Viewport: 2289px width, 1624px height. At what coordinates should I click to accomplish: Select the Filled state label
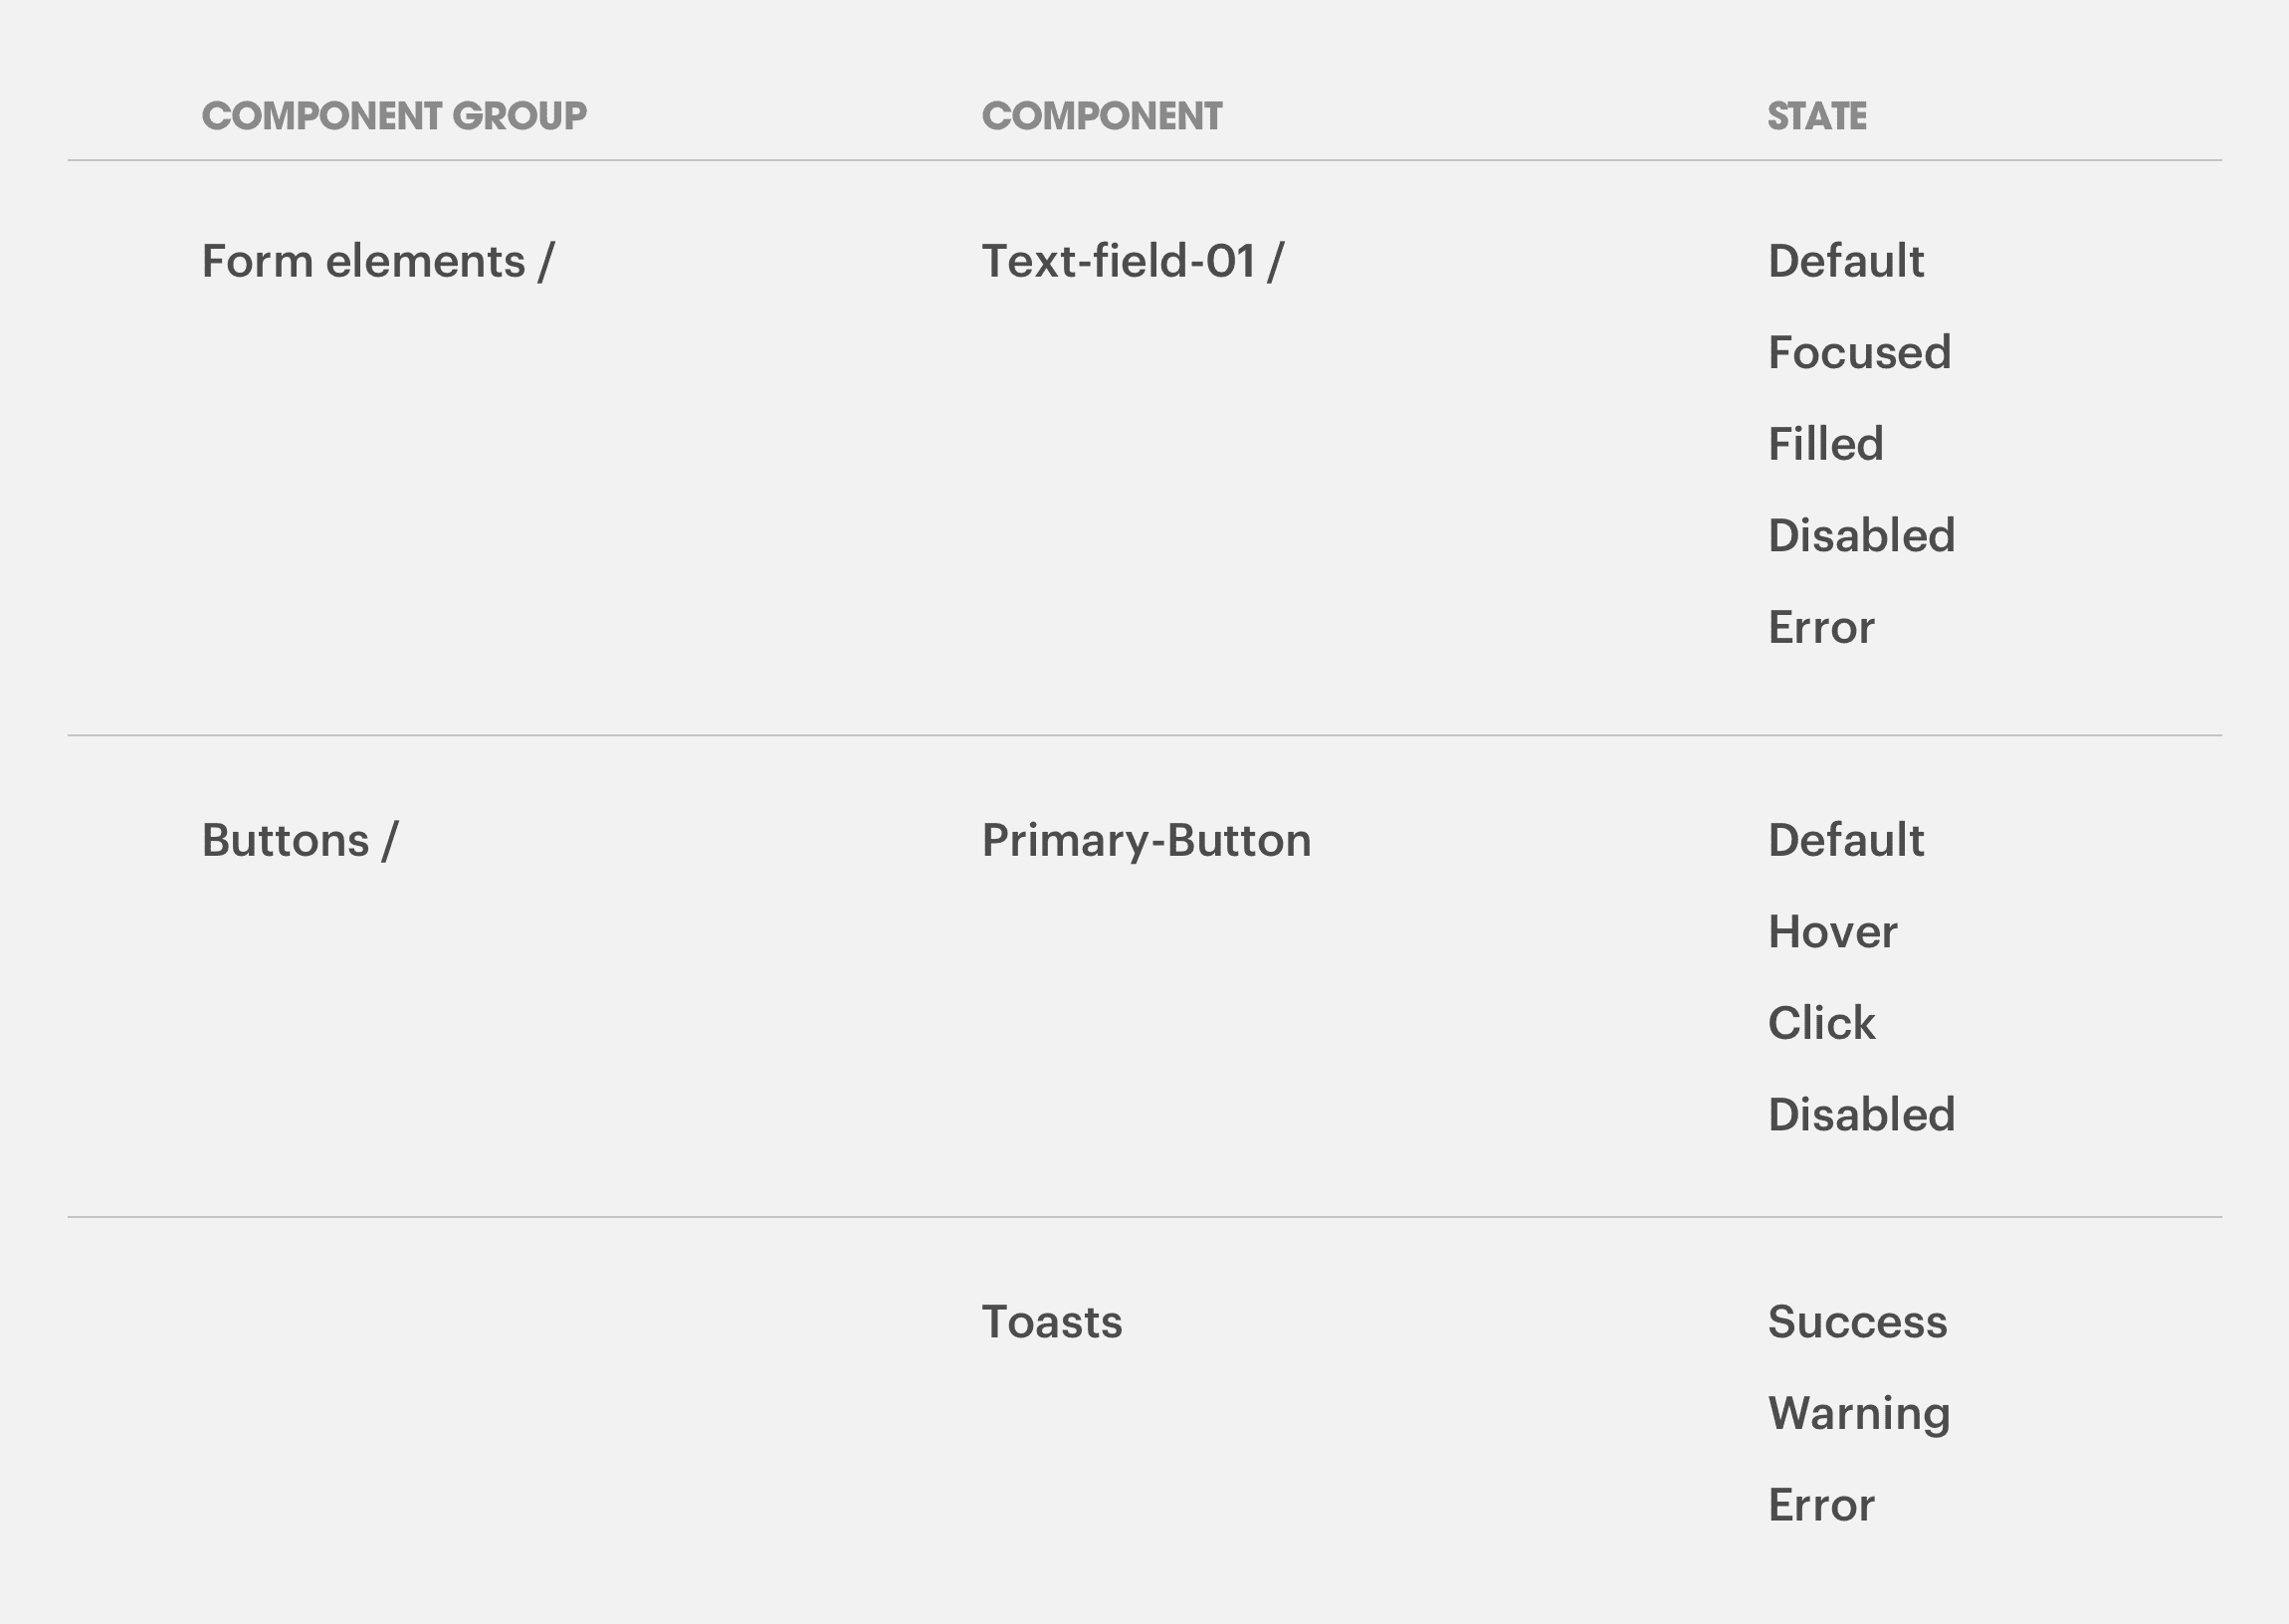1825,445
